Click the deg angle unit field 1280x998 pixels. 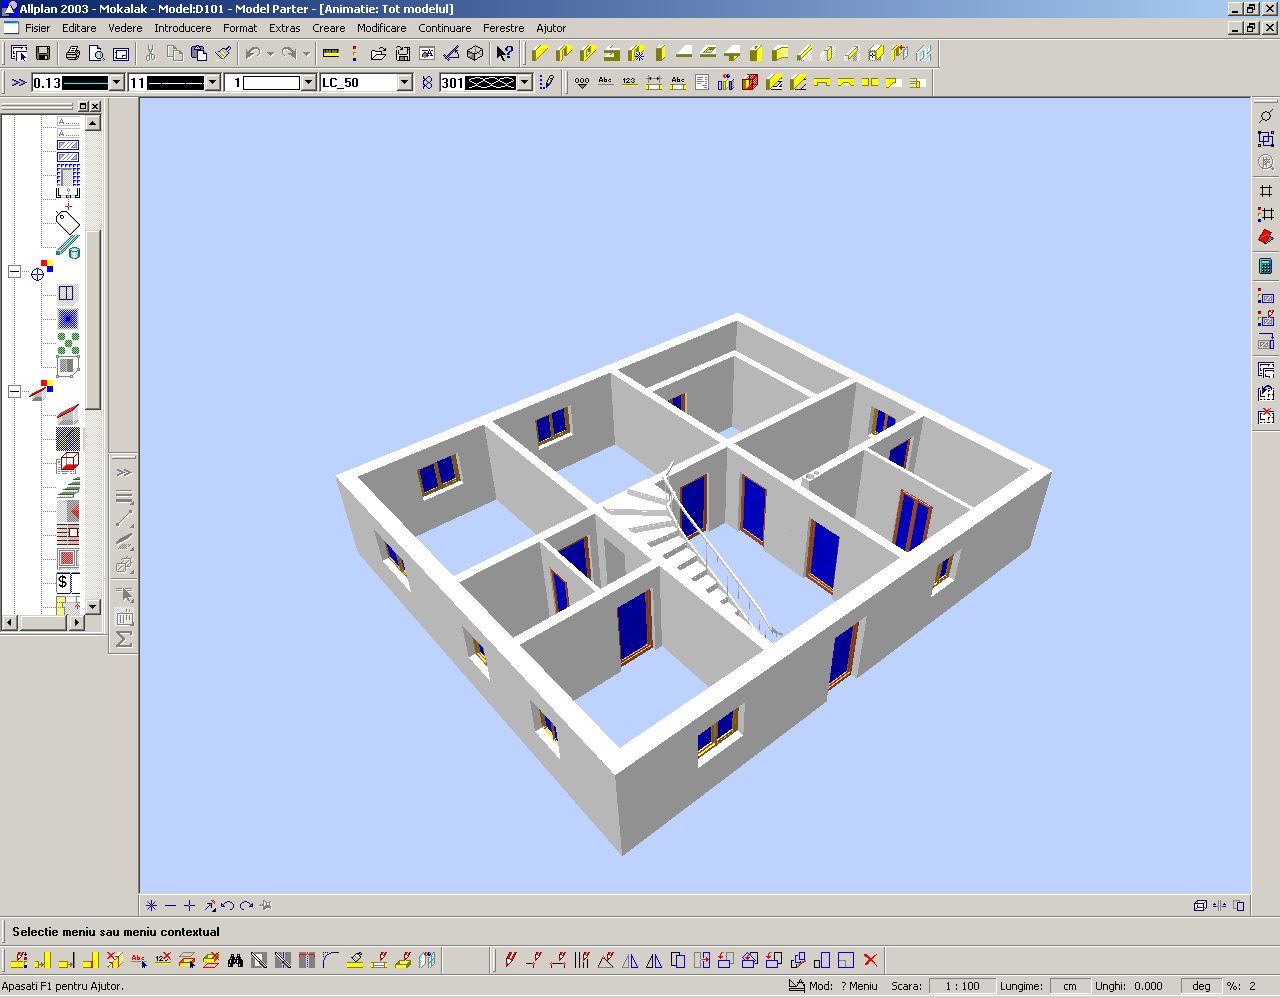click(x=1201, y=986)
